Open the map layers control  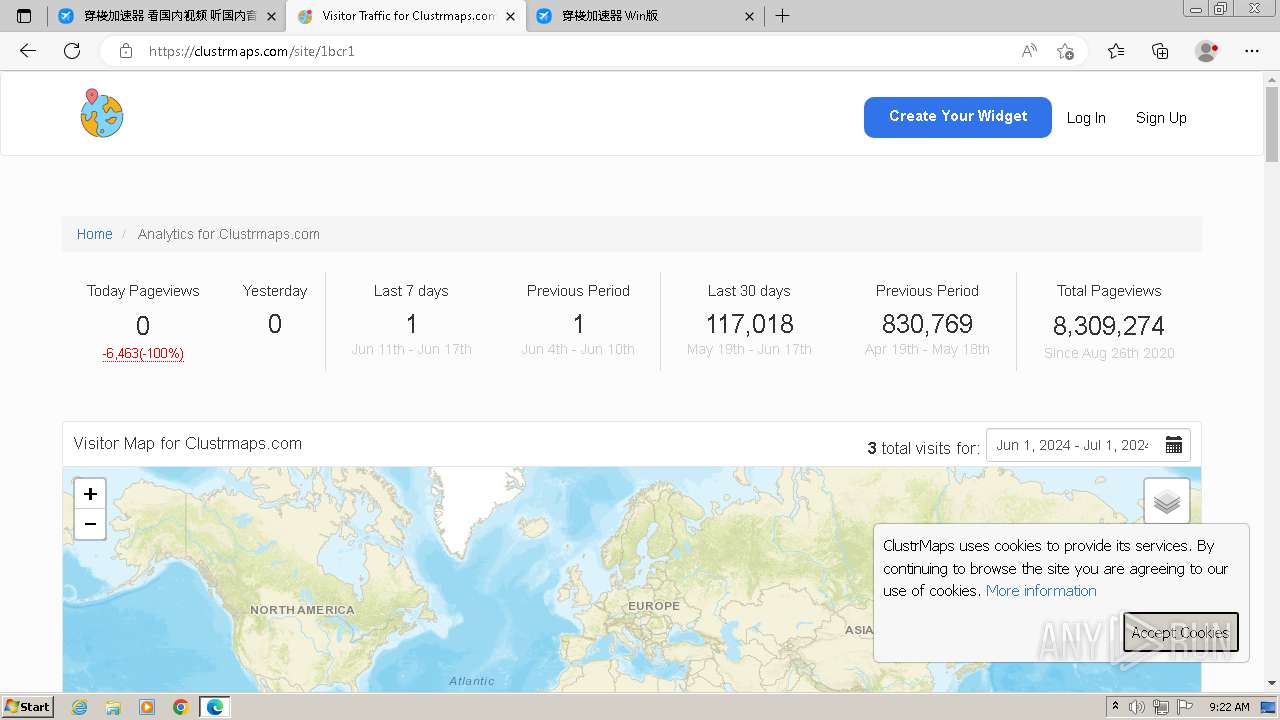(x=1167, y=502)
